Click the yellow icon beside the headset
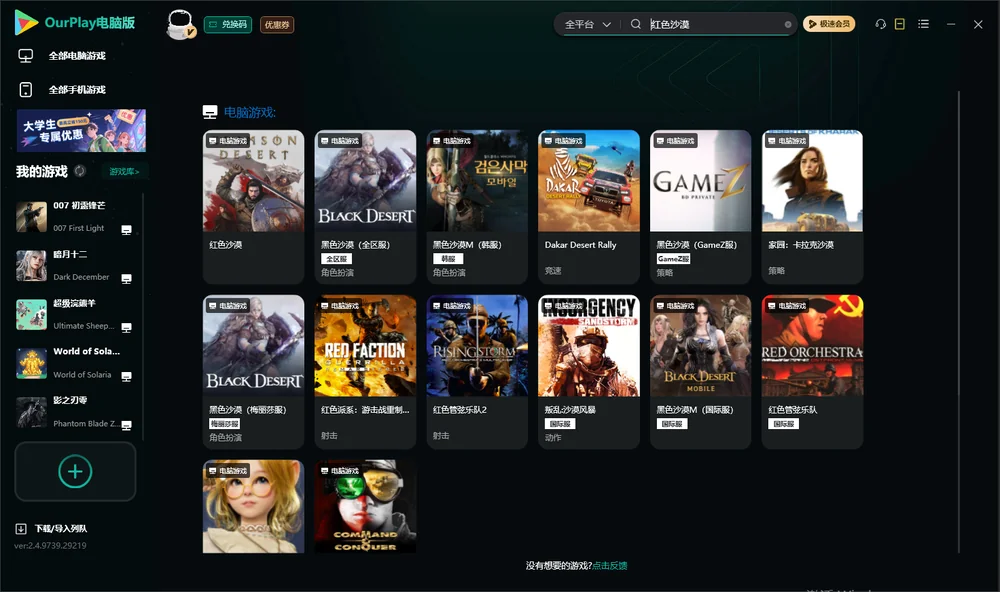1000x592 pixels. click(x=899, y=24)
